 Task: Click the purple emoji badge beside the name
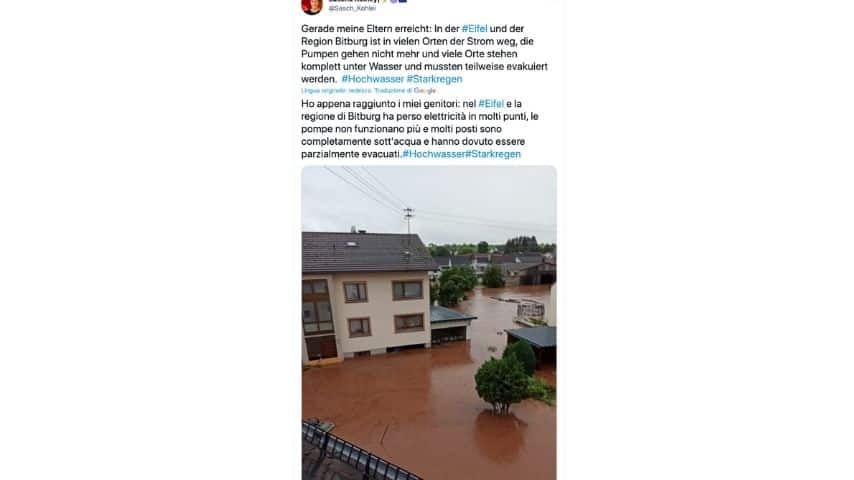pos(394,1)
